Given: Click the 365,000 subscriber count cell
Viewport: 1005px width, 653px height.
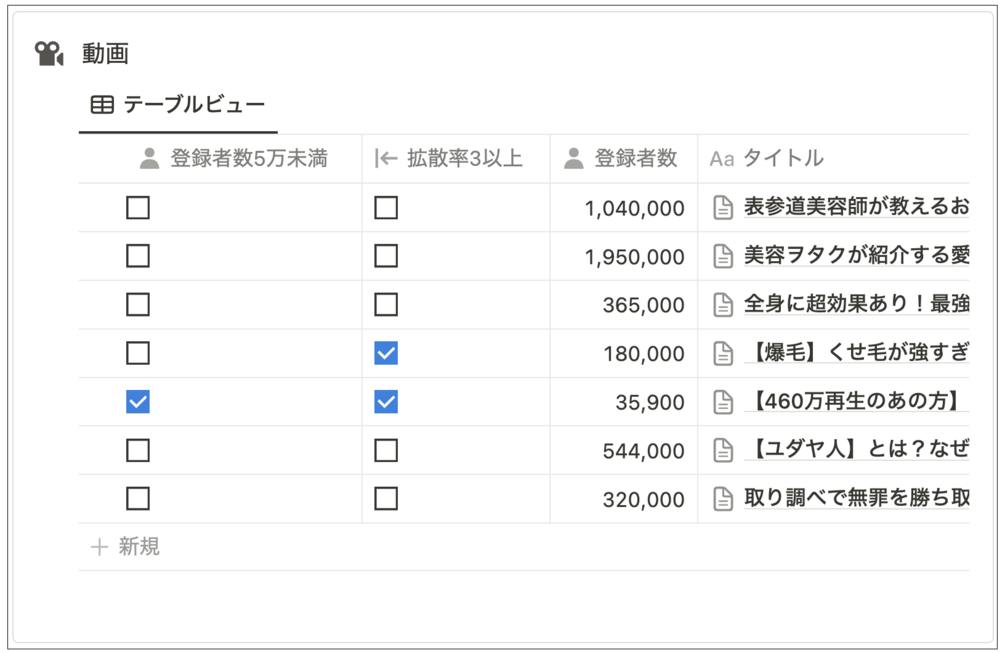Looking at the screenshot, I should point(623,305).
